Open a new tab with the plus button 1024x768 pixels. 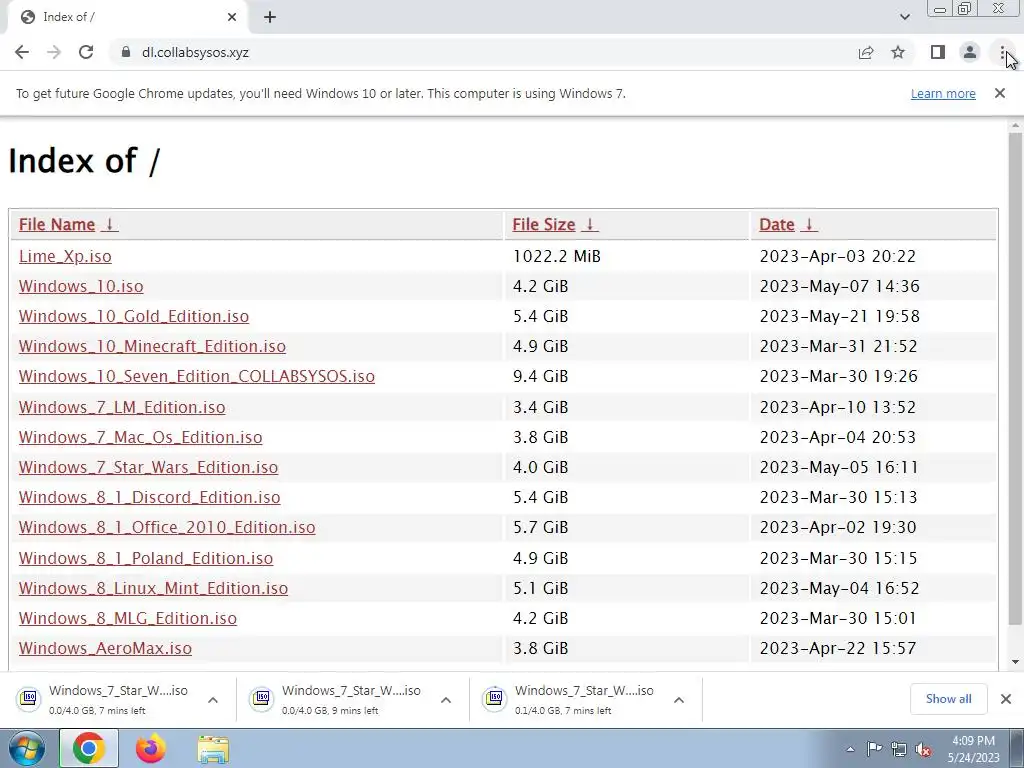pyautogui.click(x=270, y=17)
